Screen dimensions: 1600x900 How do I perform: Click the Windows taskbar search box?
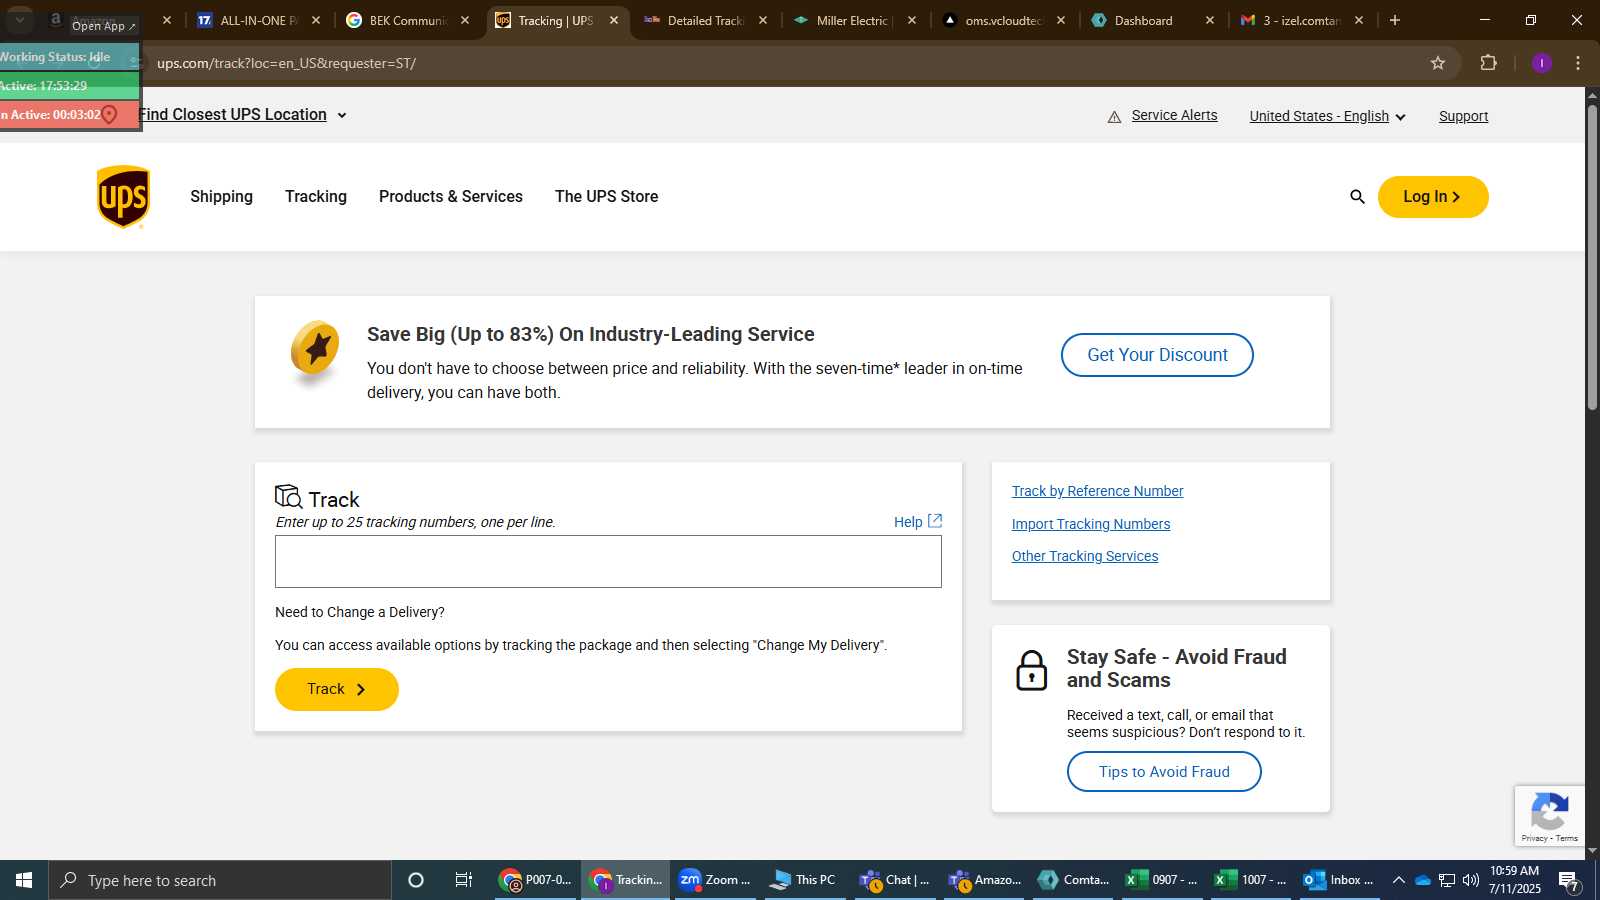click(220, 880)
